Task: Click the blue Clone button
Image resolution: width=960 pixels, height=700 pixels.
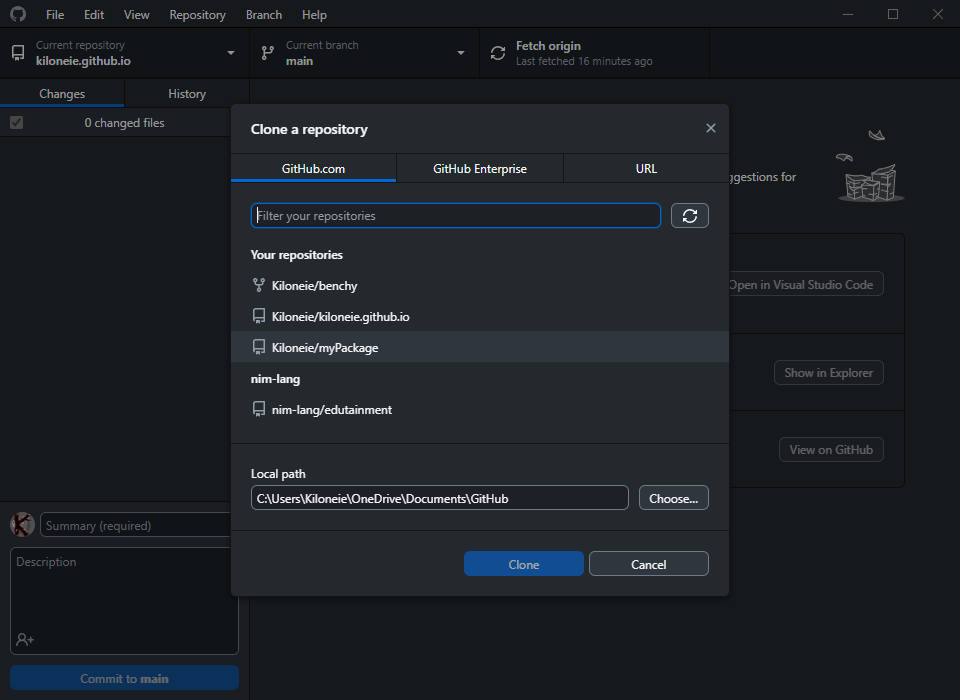Action: (x=523, y=564)
